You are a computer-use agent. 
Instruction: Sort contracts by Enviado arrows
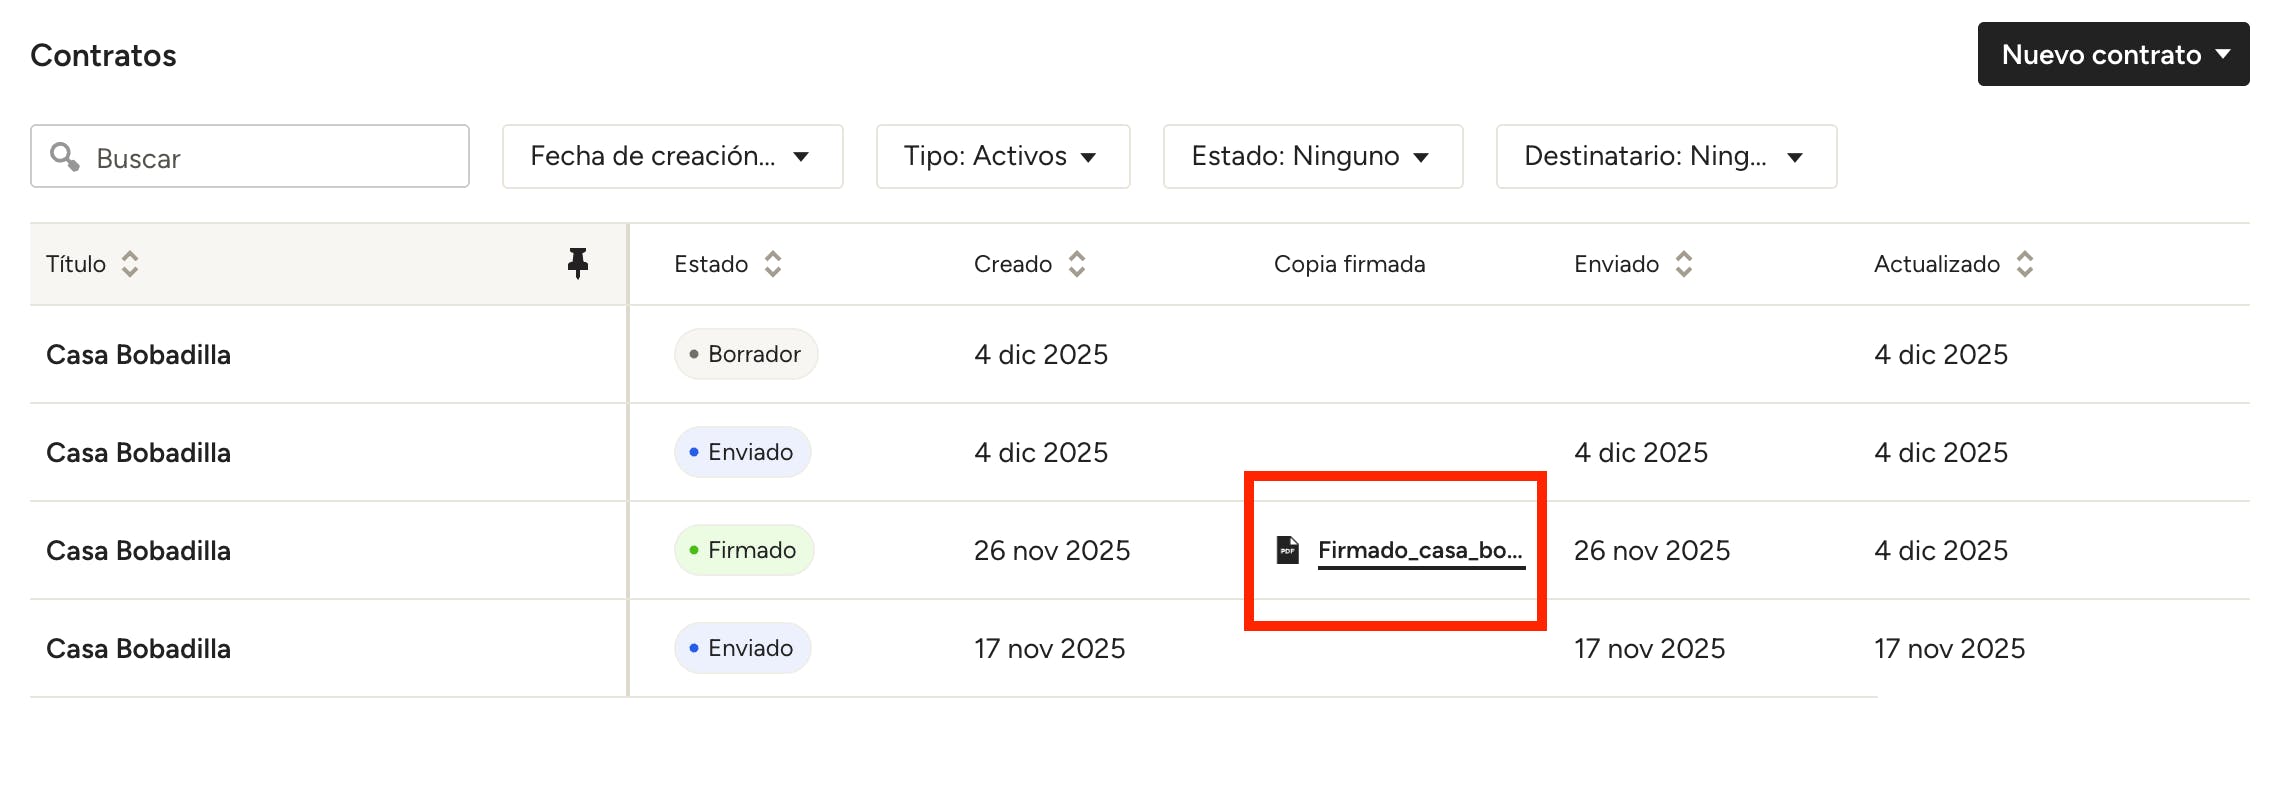[1684, 264]
